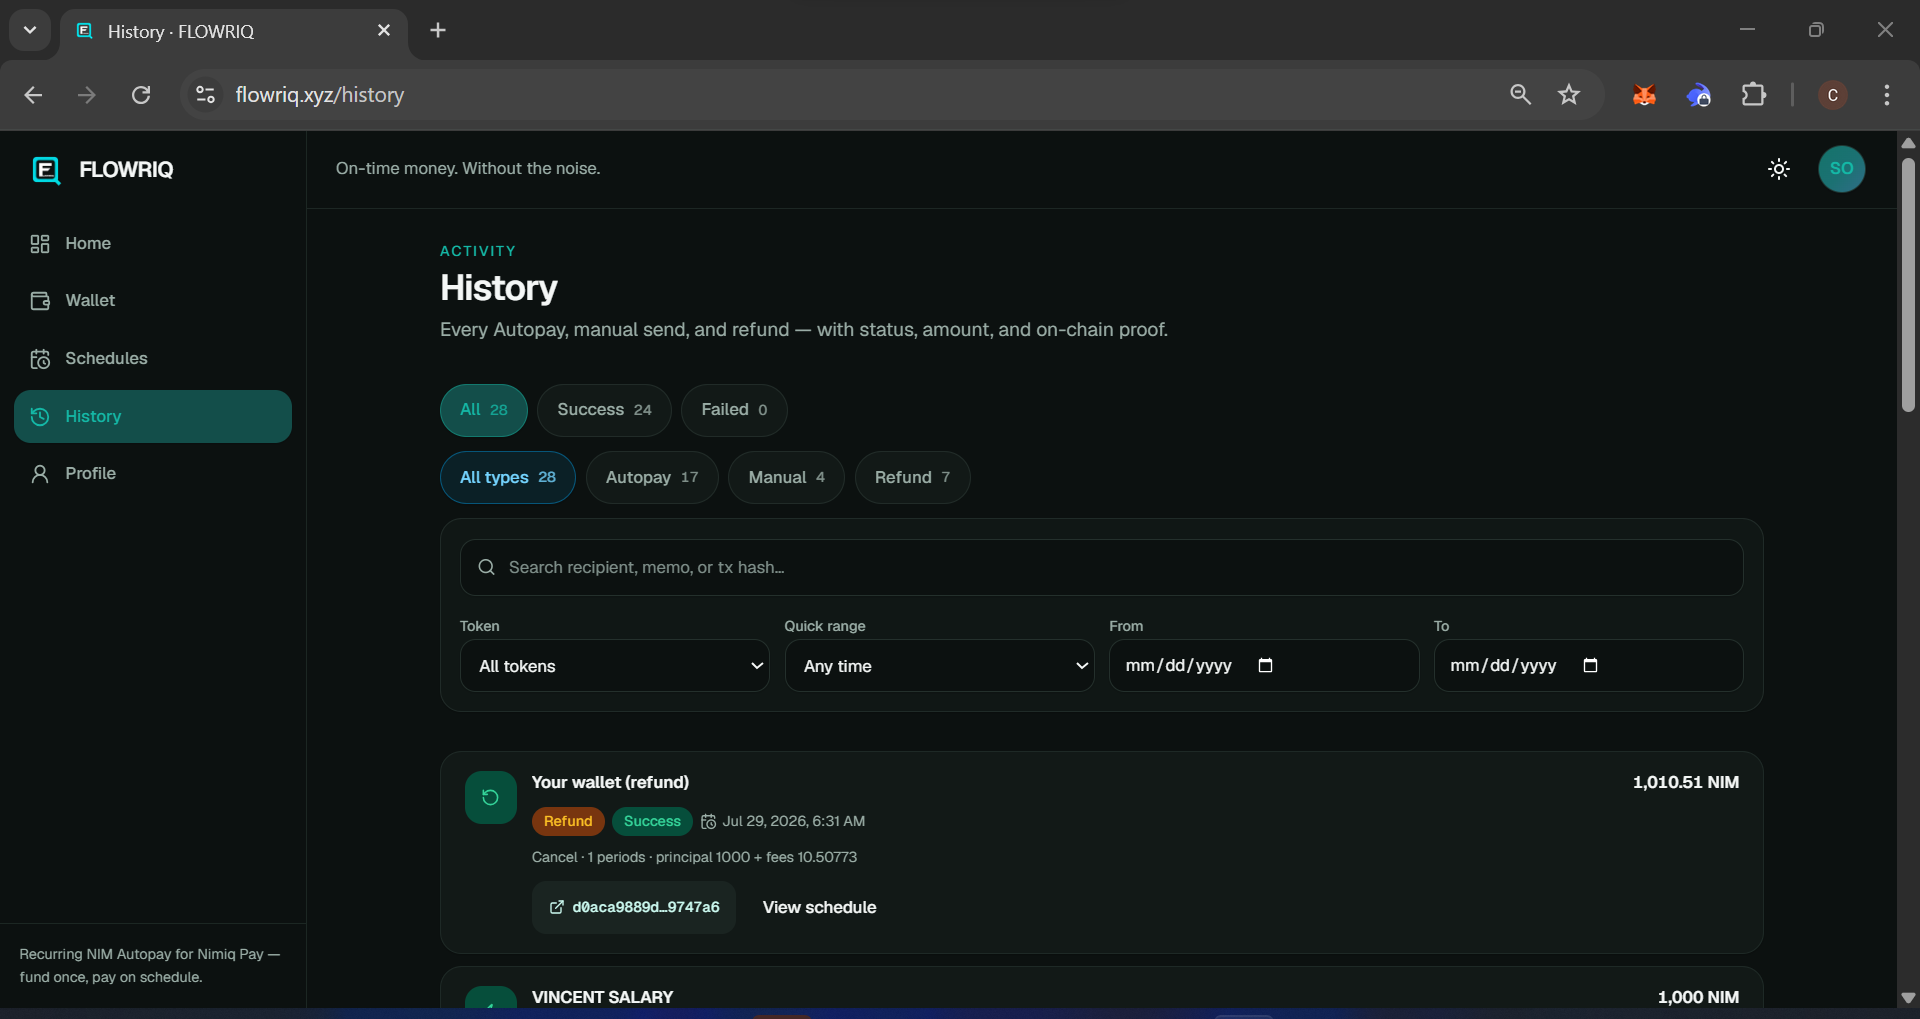This screenshot has height=1019, width=1920.
Task: Open the From date calendar picker
Action: (1265, 666)
